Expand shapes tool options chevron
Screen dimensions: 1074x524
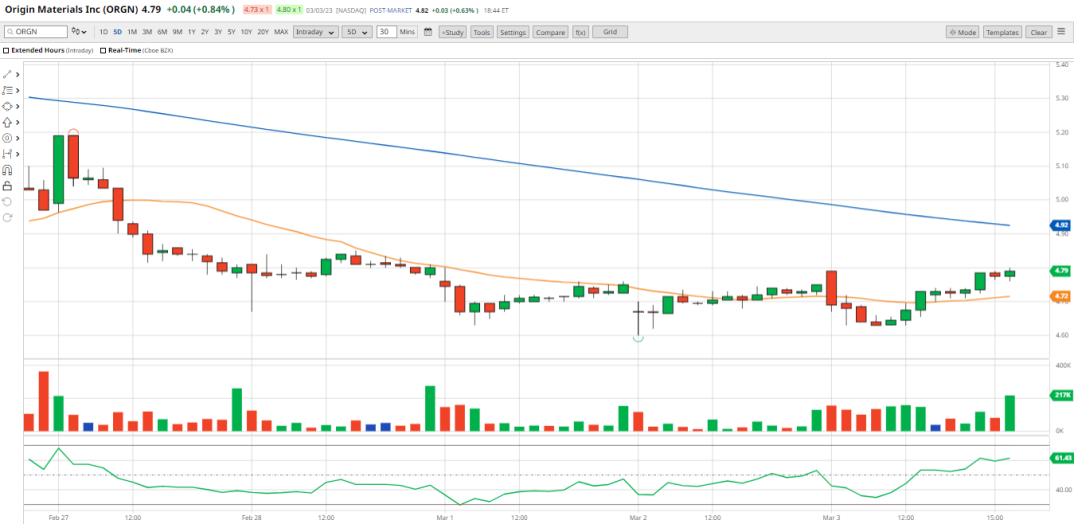pyautogui.click(x=18, y=106)
